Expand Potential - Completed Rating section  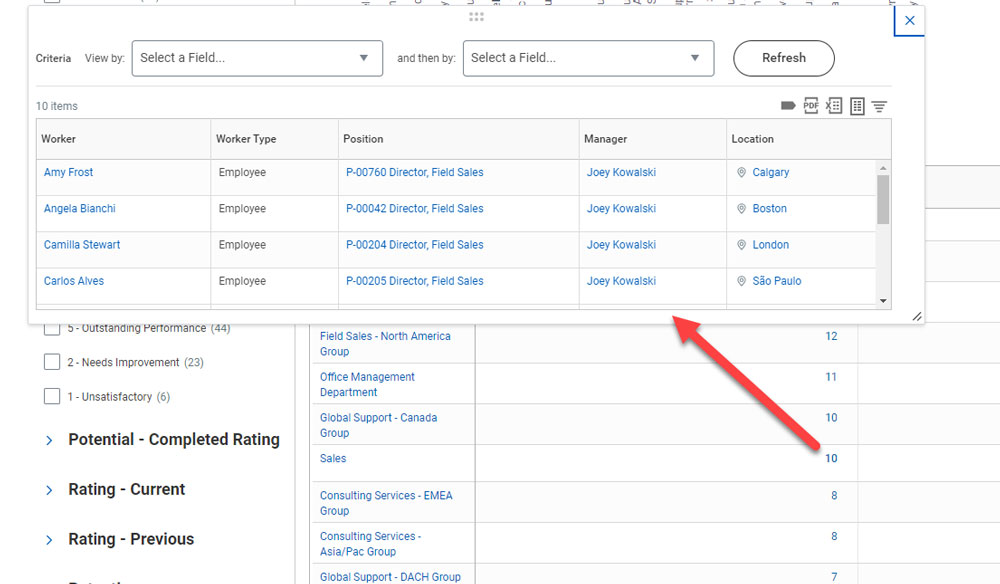tap(49, 440)
